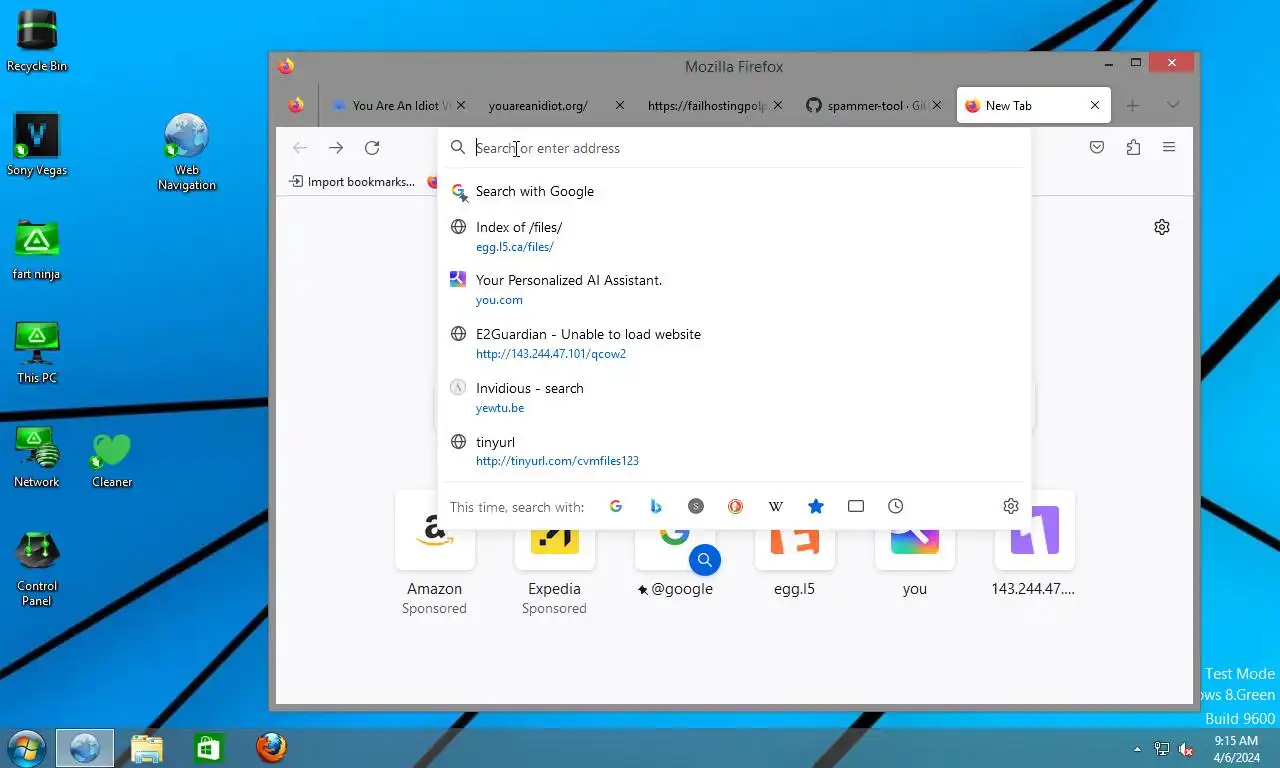Close the youareanidiot.org tab
Image resolution: width=1280 pixels, height=768 pixels.
620,105
